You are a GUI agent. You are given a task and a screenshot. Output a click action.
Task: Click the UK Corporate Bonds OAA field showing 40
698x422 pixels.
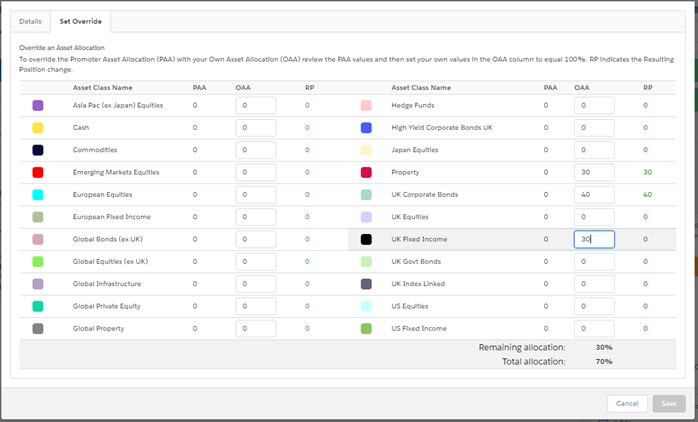point(594,195)
